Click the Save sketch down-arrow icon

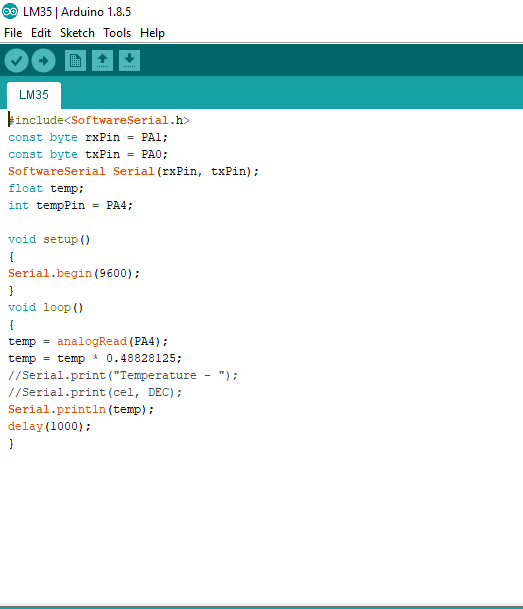(129, 61)
